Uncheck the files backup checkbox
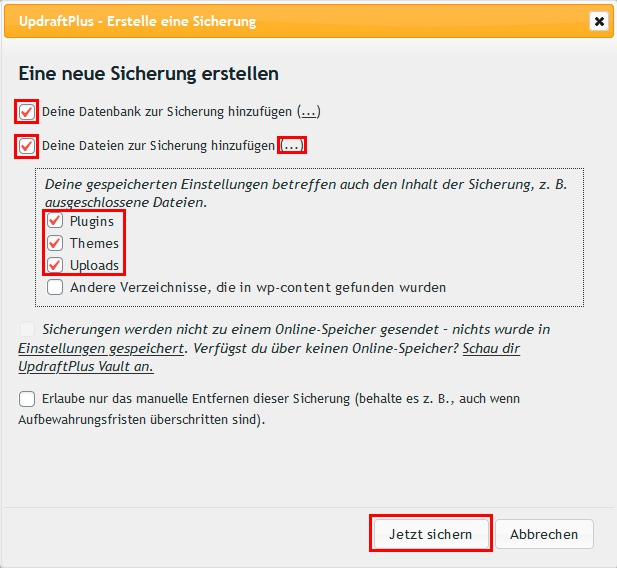This screenshot has height=568, width=617. 27,146
